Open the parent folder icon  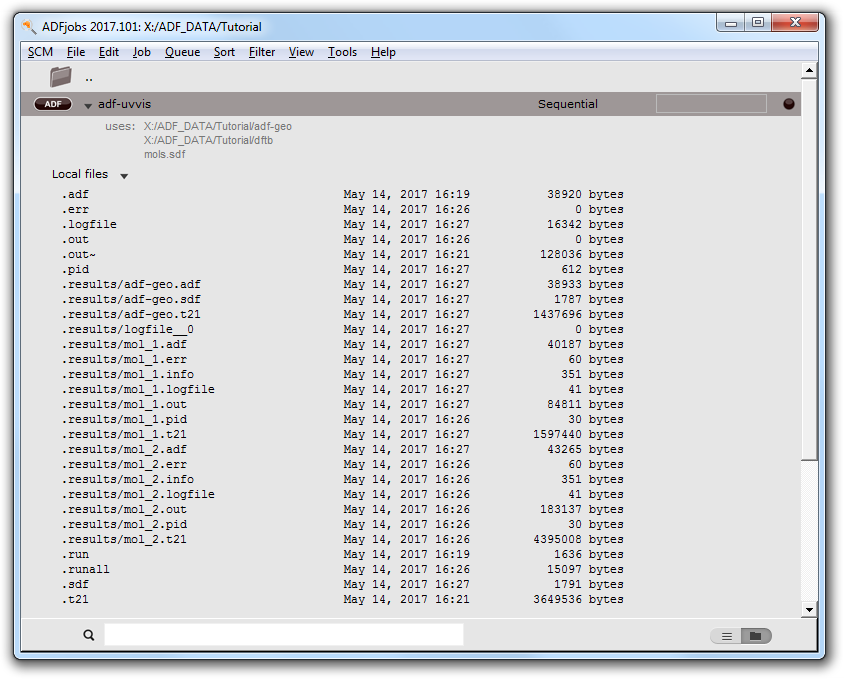click(60, 77)
